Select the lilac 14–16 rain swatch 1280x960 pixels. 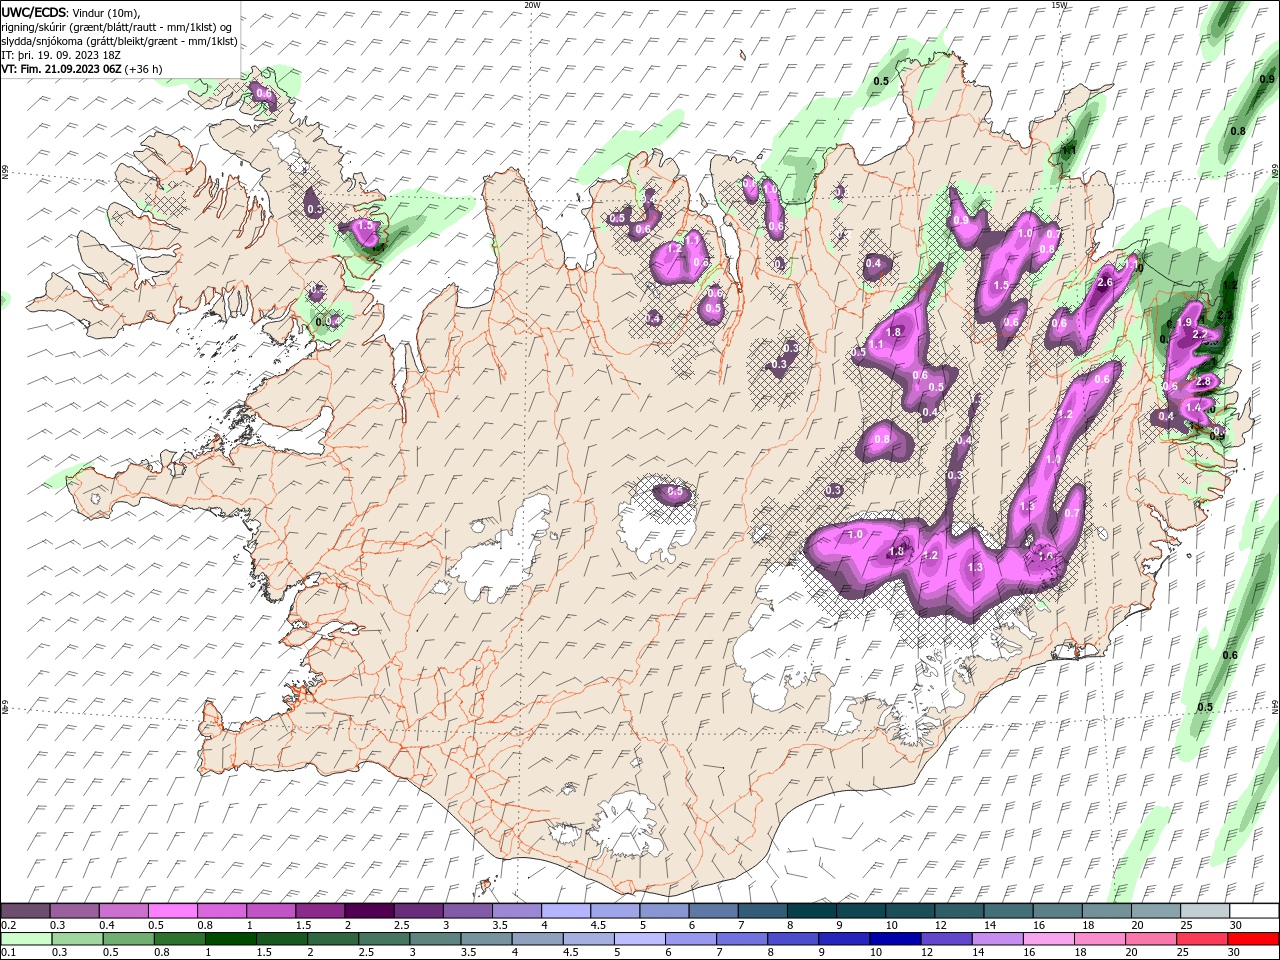pyautogui.click(x=997, y=939)
